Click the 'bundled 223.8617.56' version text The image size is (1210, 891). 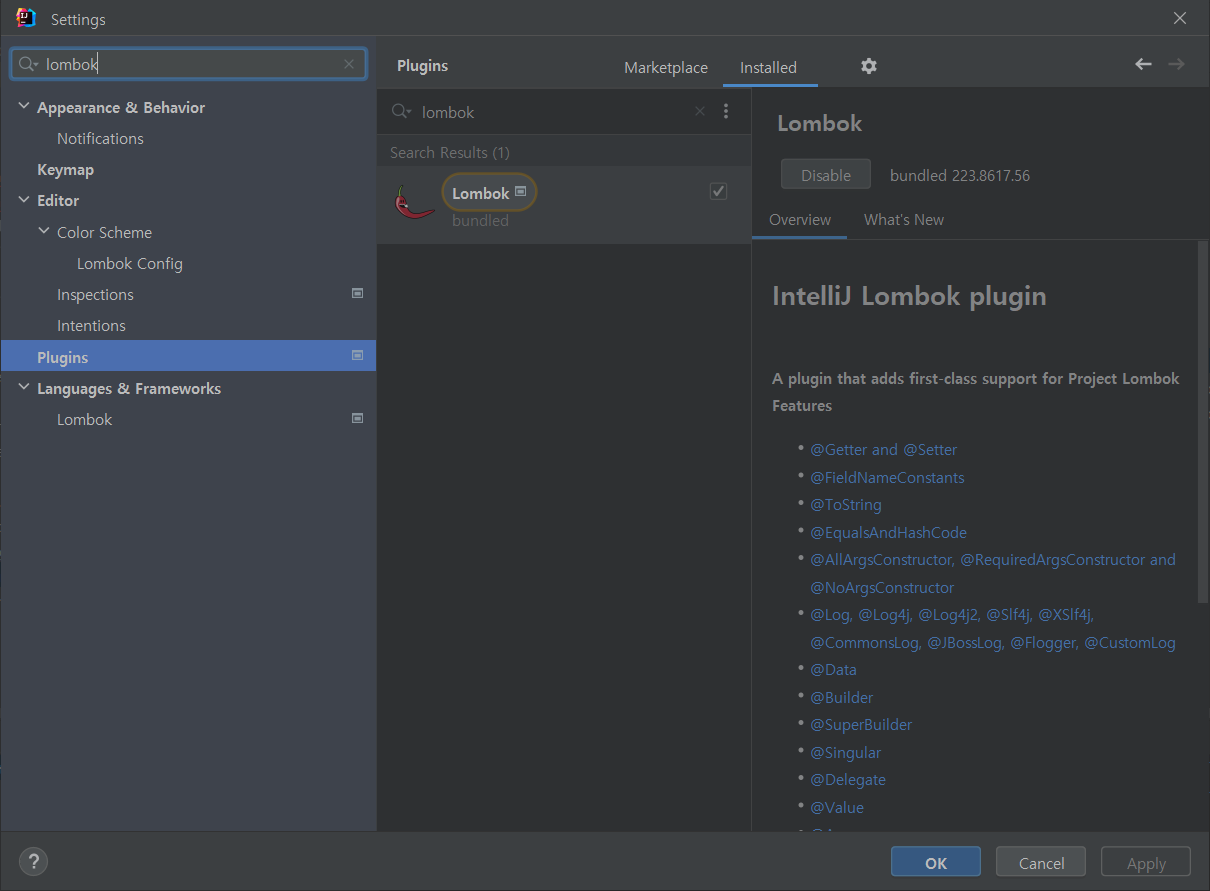(x=960, y=176)
